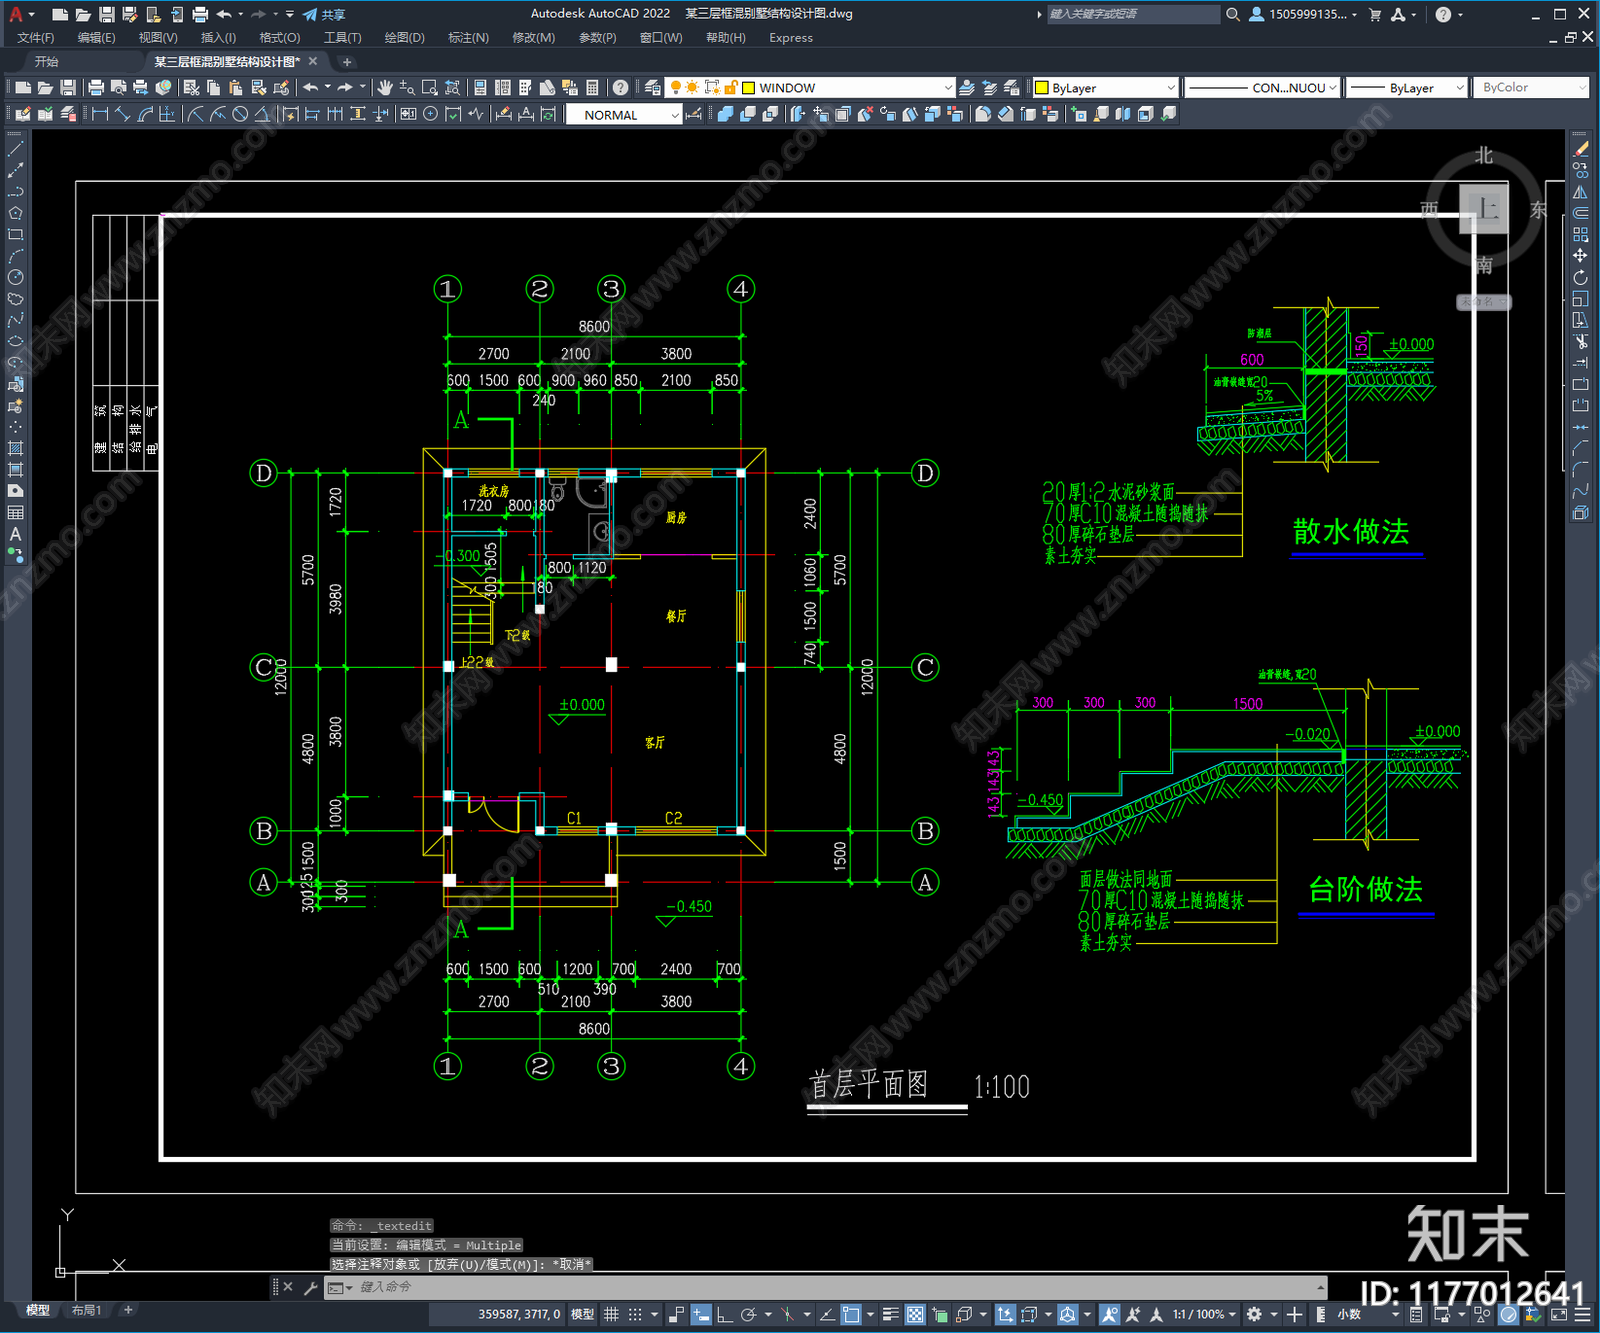Open the 视图(V) menu

pos(158,38)
